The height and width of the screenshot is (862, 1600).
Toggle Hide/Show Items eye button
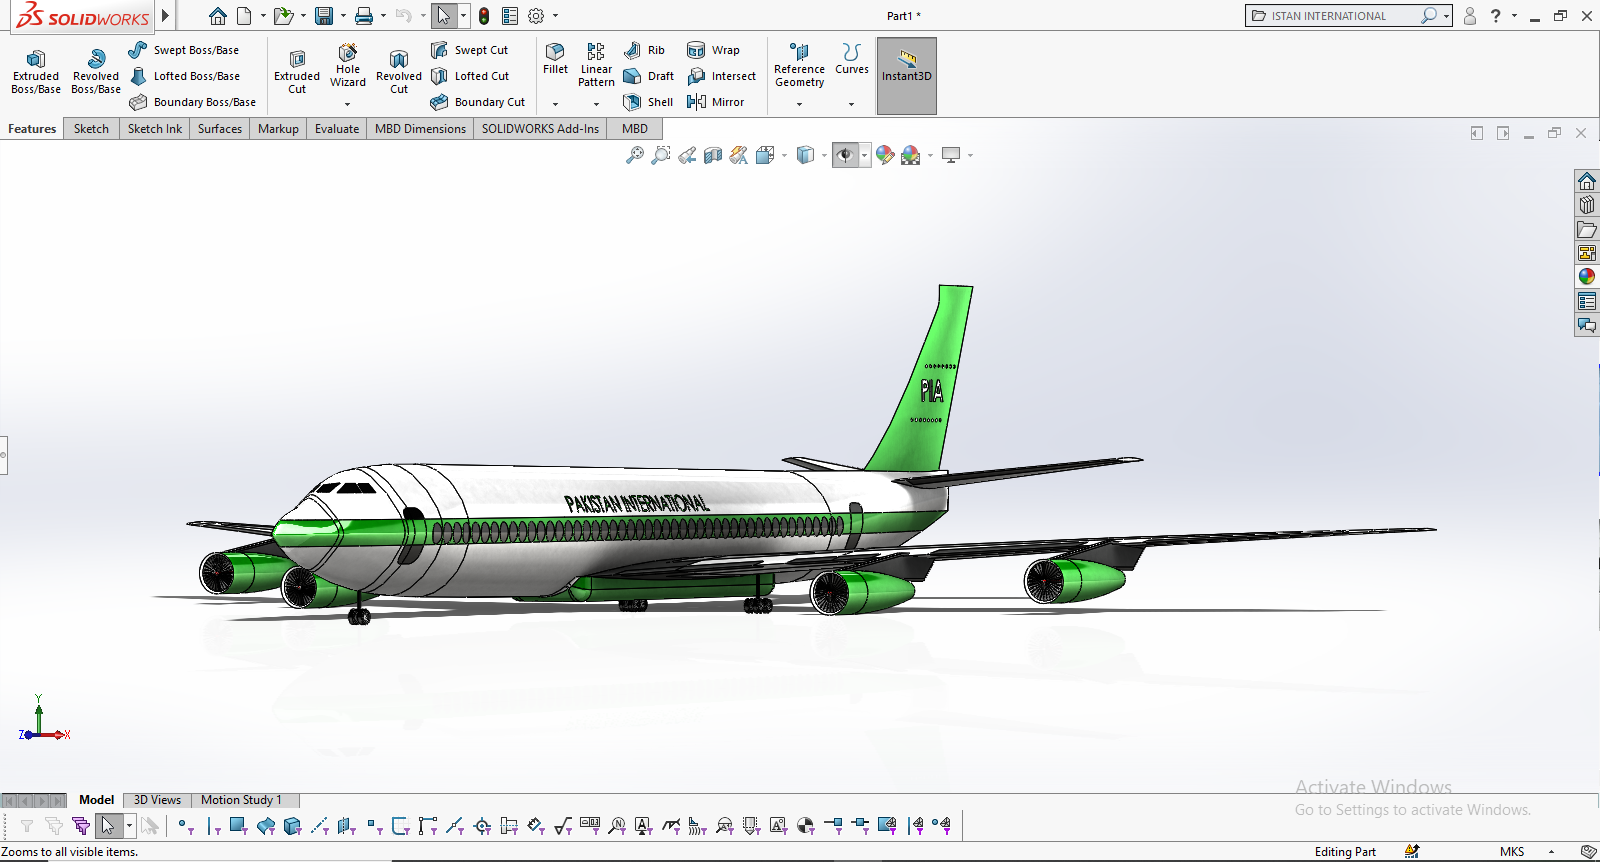click(845, 155)
